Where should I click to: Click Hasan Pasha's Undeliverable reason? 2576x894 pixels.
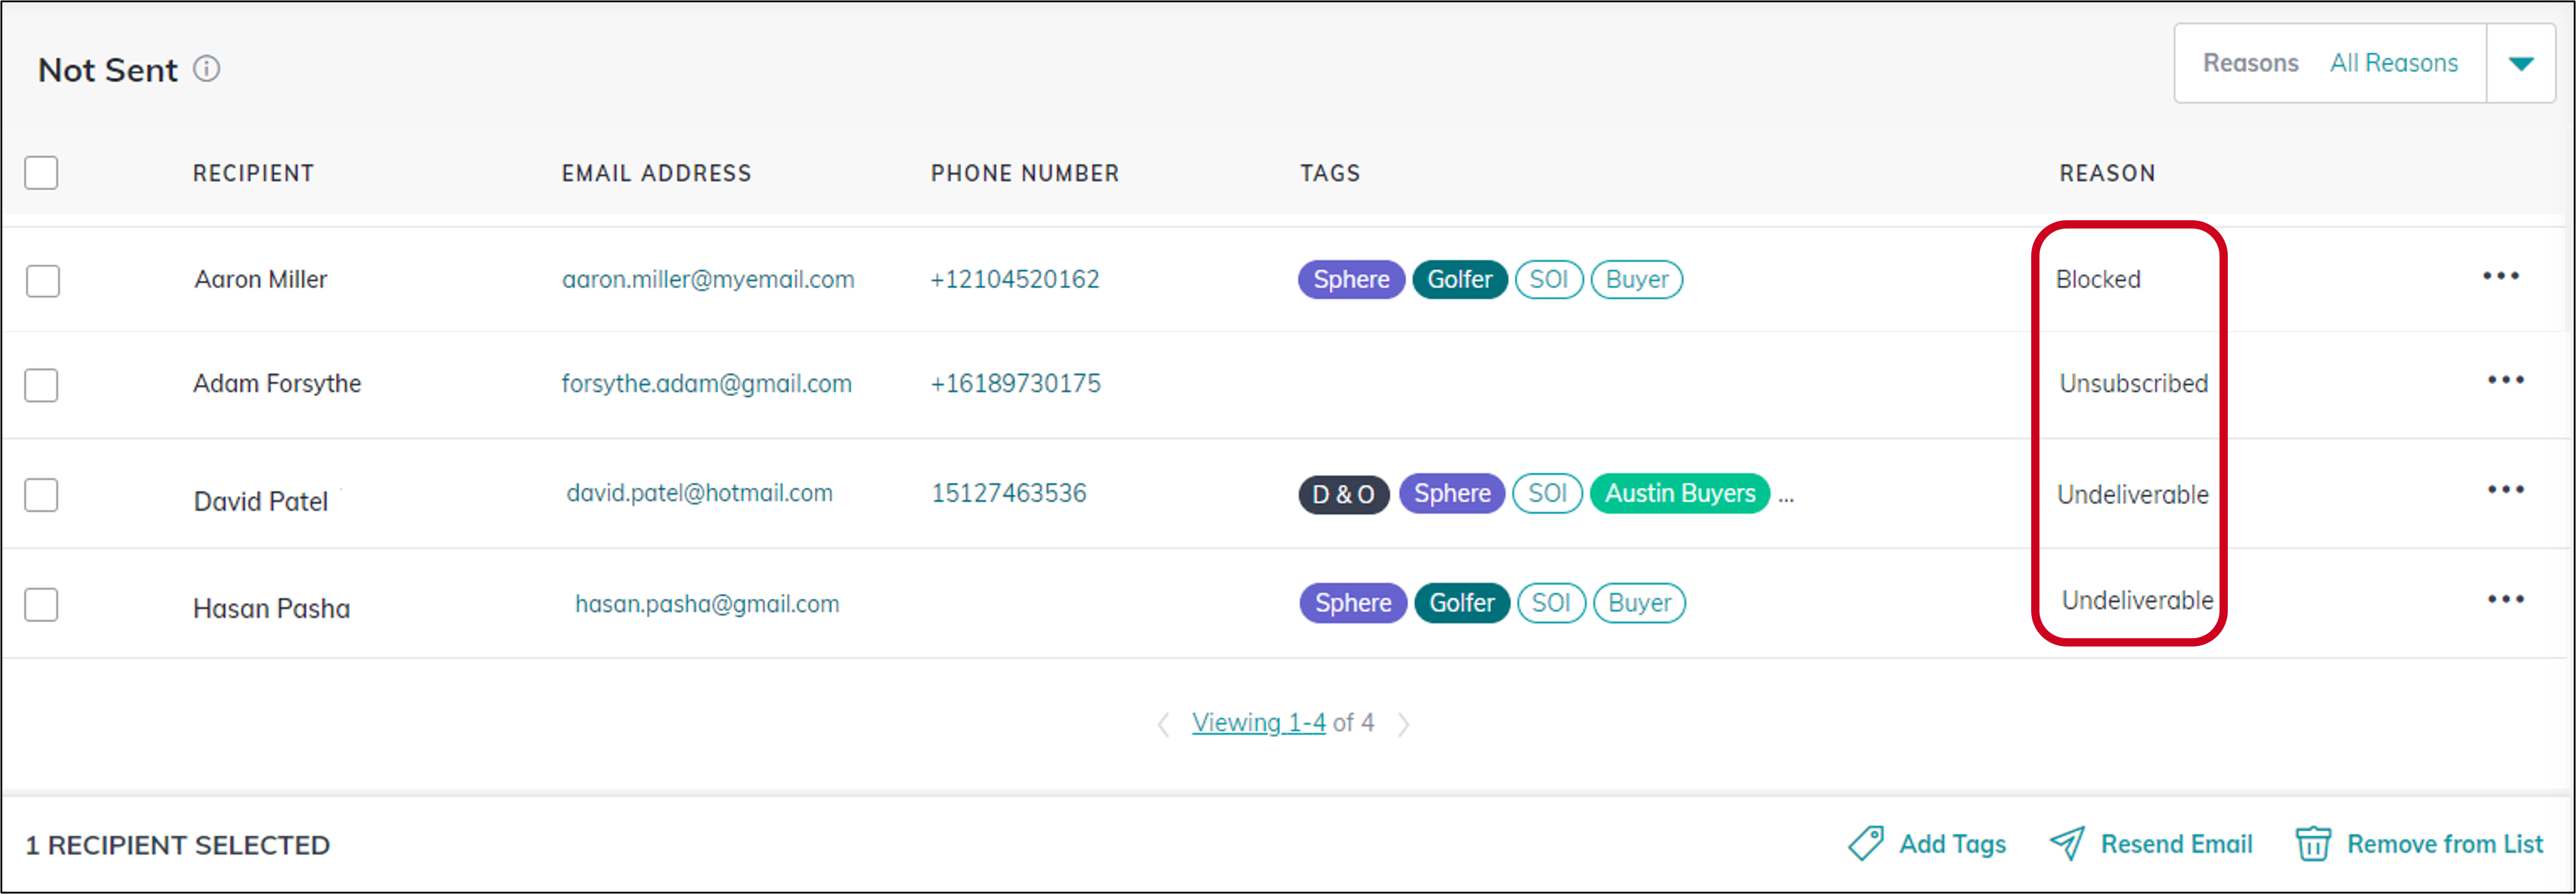(x=2137, y=600)
